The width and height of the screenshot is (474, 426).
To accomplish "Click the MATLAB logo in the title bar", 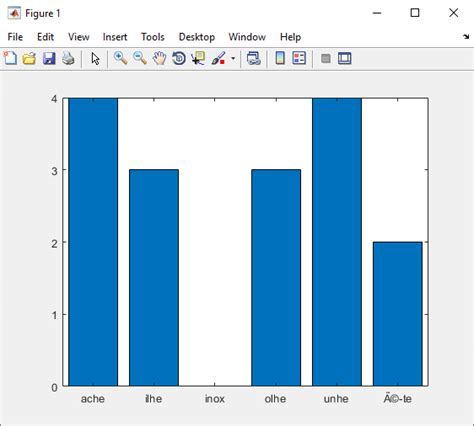I will pyautogui.click(x=14, y=13).
